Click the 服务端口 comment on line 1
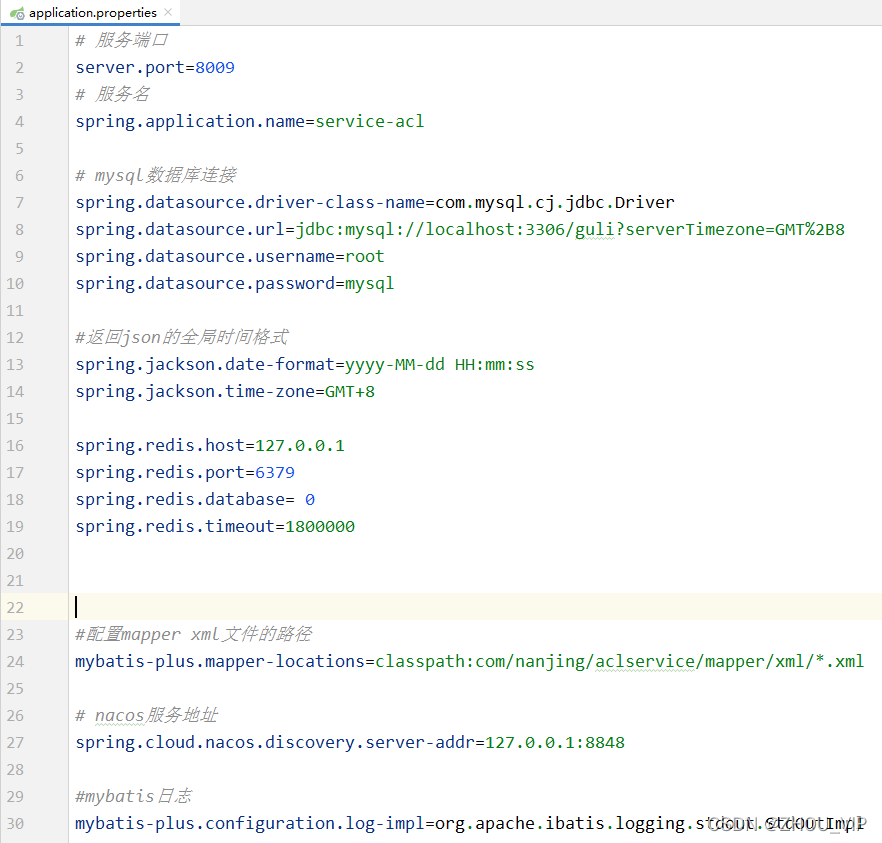 point(122,40)
